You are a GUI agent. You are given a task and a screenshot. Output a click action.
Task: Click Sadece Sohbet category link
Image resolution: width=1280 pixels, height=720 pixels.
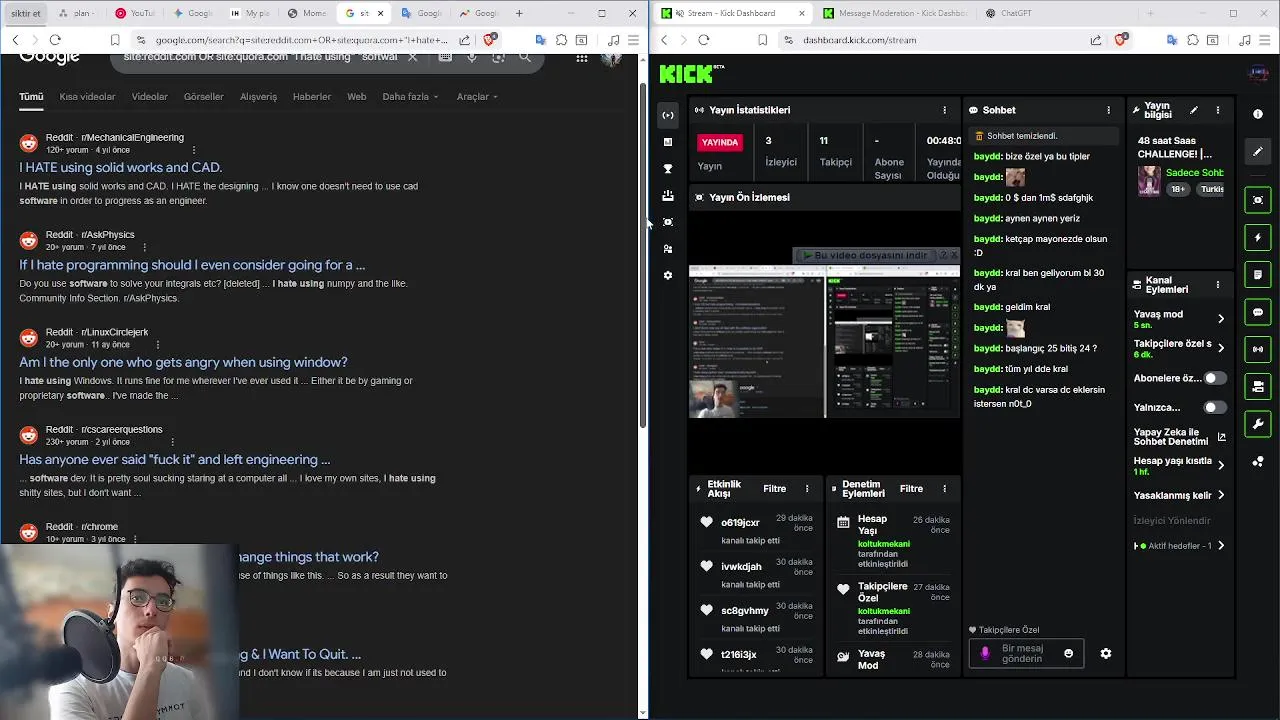(1194, 173)
